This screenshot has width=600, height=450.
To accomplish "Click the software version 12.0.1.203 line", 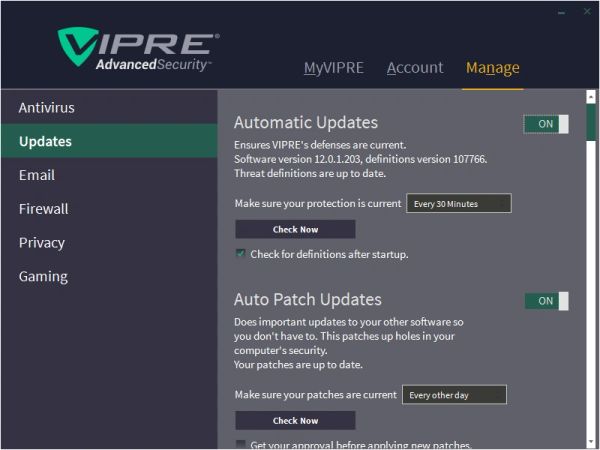I will (x=360, y=159).
